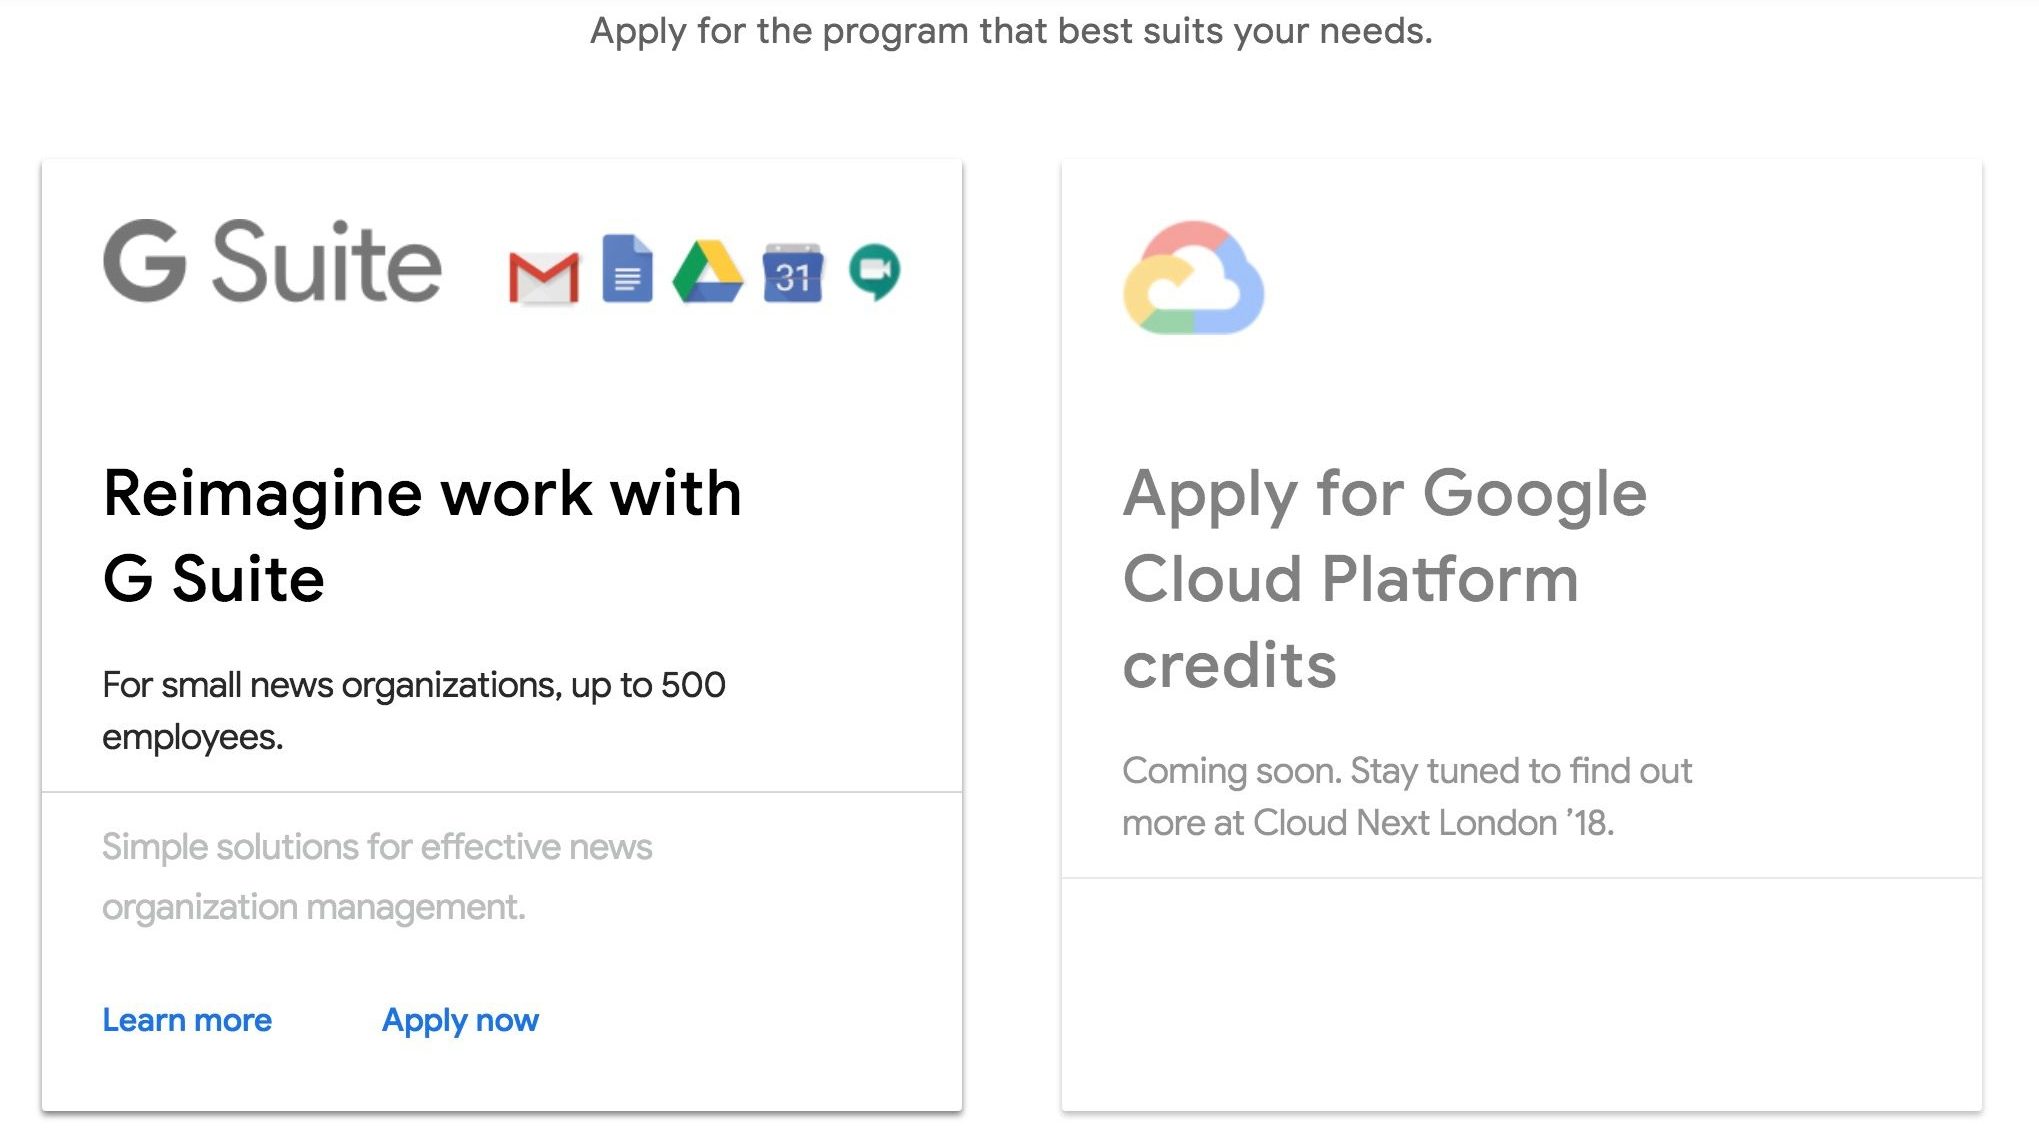Click the empty footer of the Cloud Platform card

(x=1521, y=994)
